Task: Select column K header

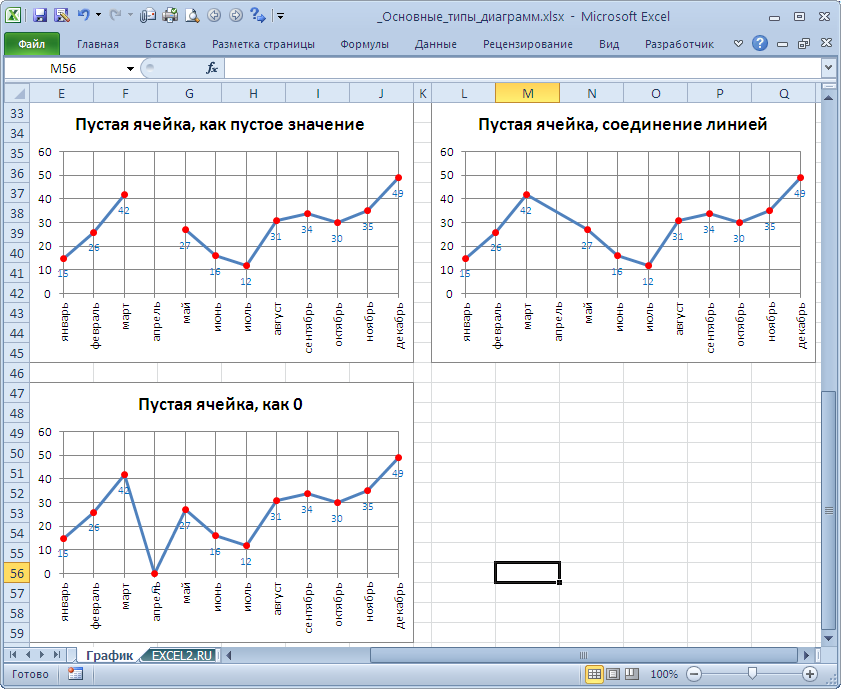Action: 423,93
